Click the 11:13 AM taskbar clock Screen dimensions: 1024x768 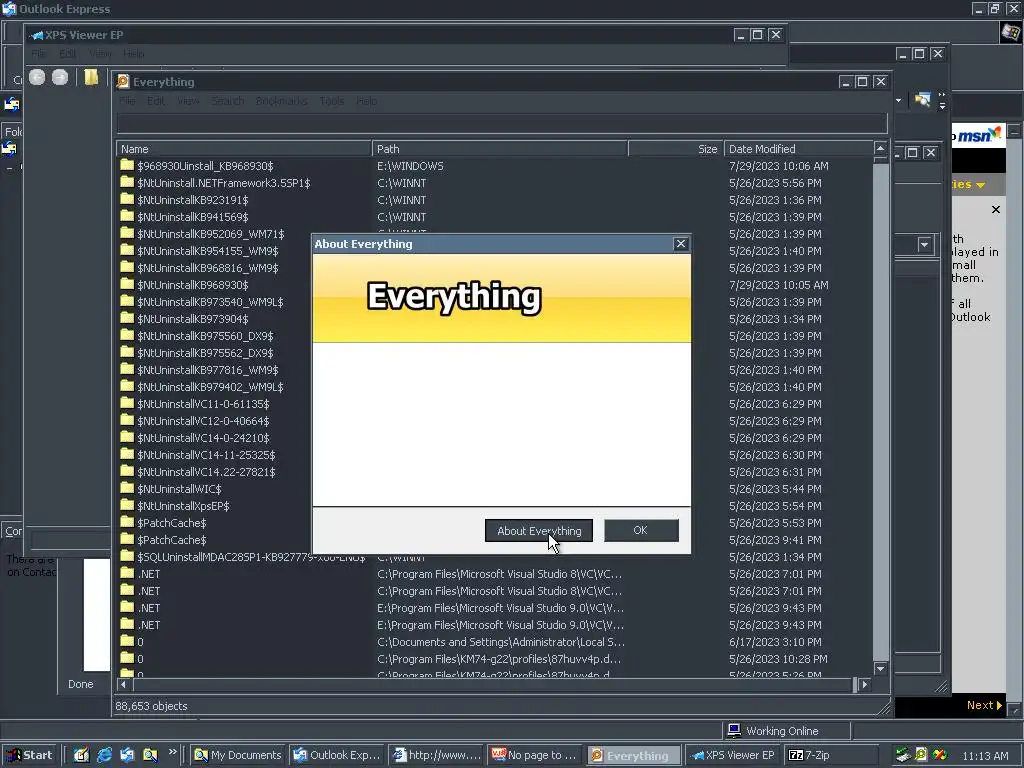click(985, 756)
